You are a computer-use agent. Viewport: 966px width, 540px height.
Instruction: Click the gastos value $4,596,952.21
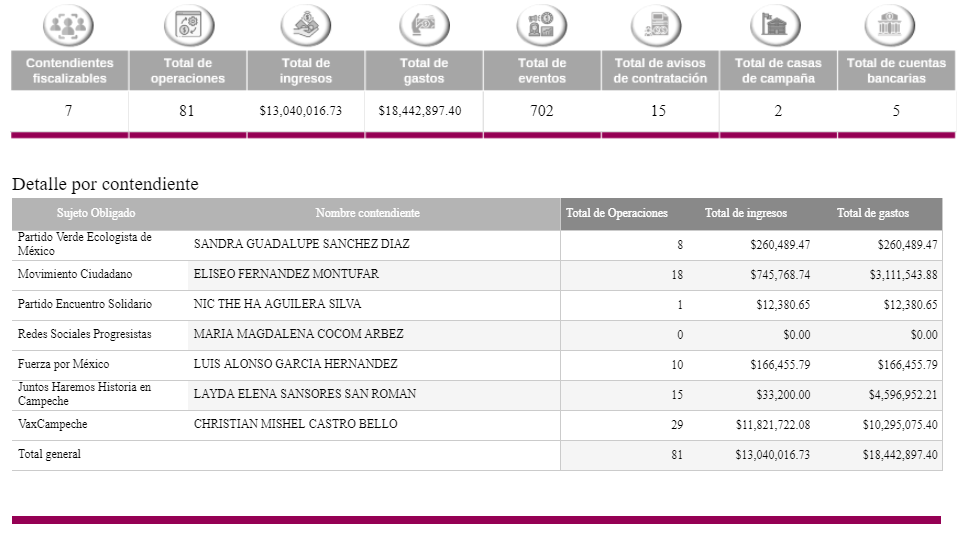click(903, 395)
